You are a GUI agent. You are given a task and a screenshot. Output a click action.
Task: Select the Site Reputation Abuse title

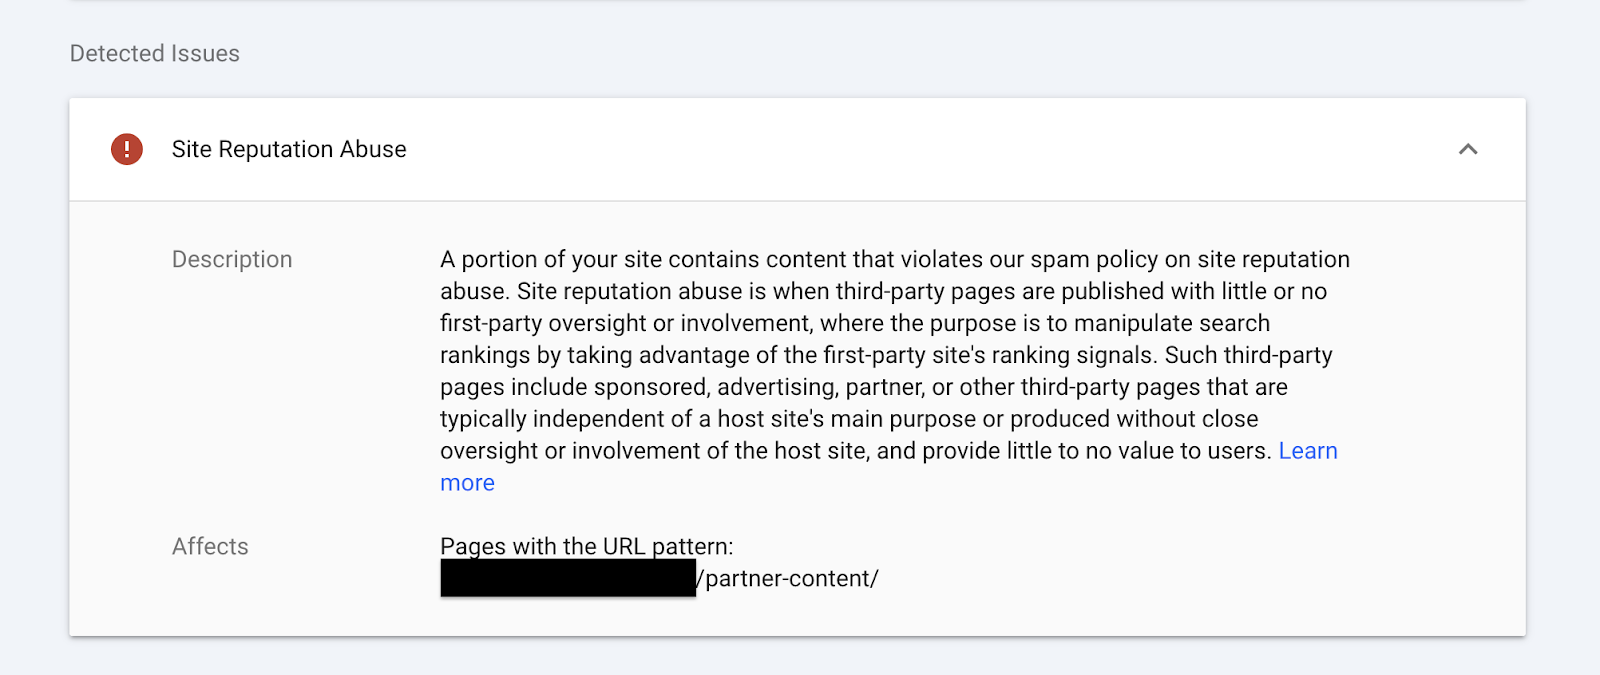click(x=289, y=149)
